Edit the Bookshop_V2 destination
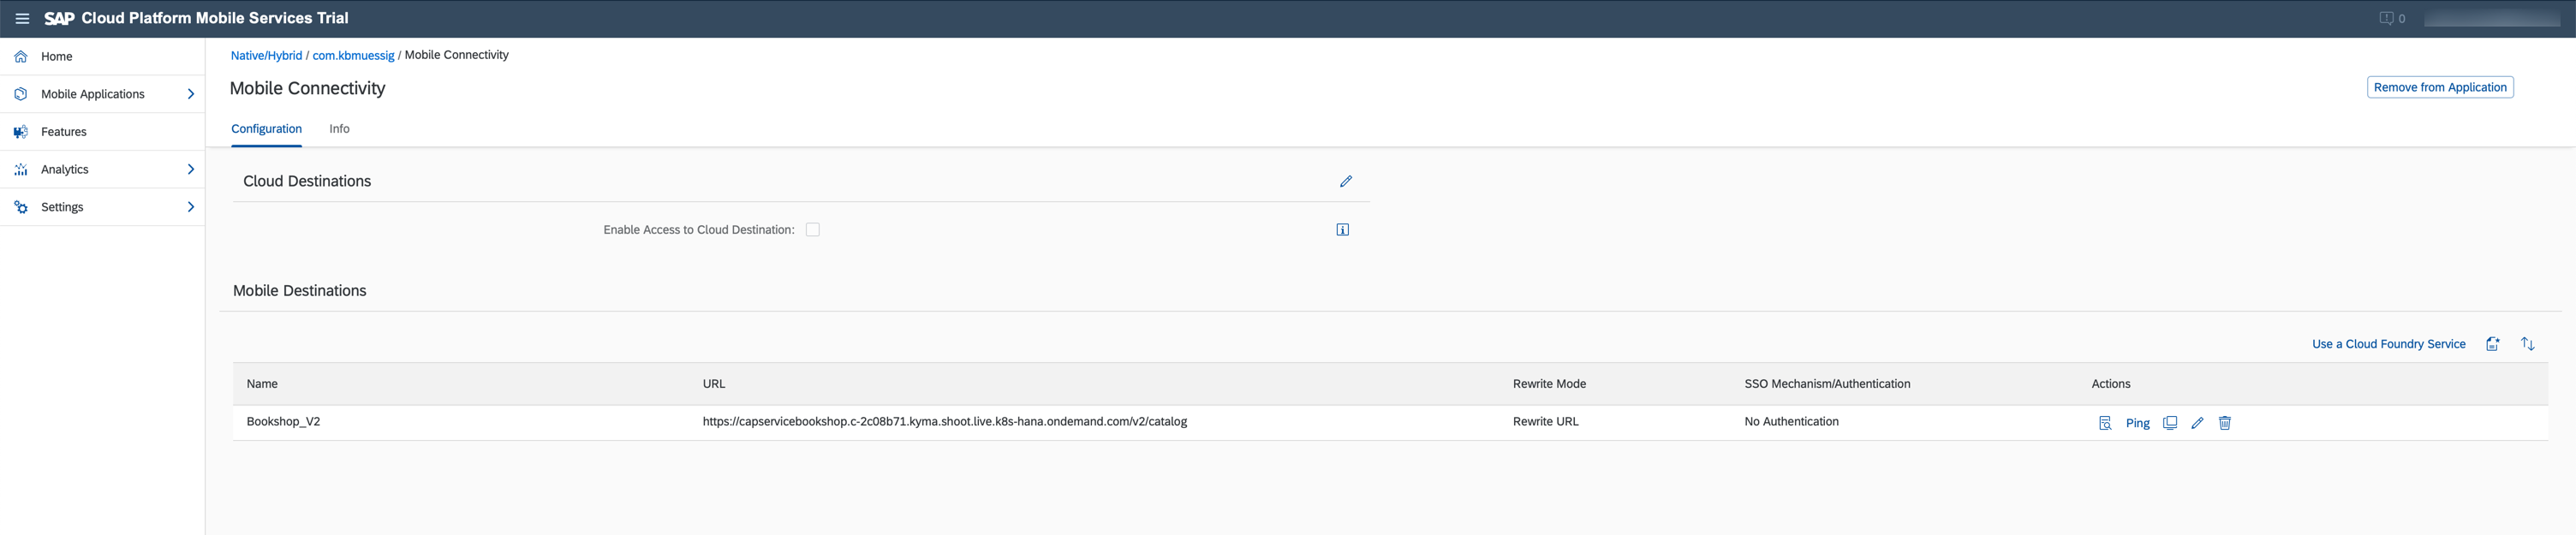Image resolution: width=2576 pixels, height=535 pixels. coord(2197,423)
